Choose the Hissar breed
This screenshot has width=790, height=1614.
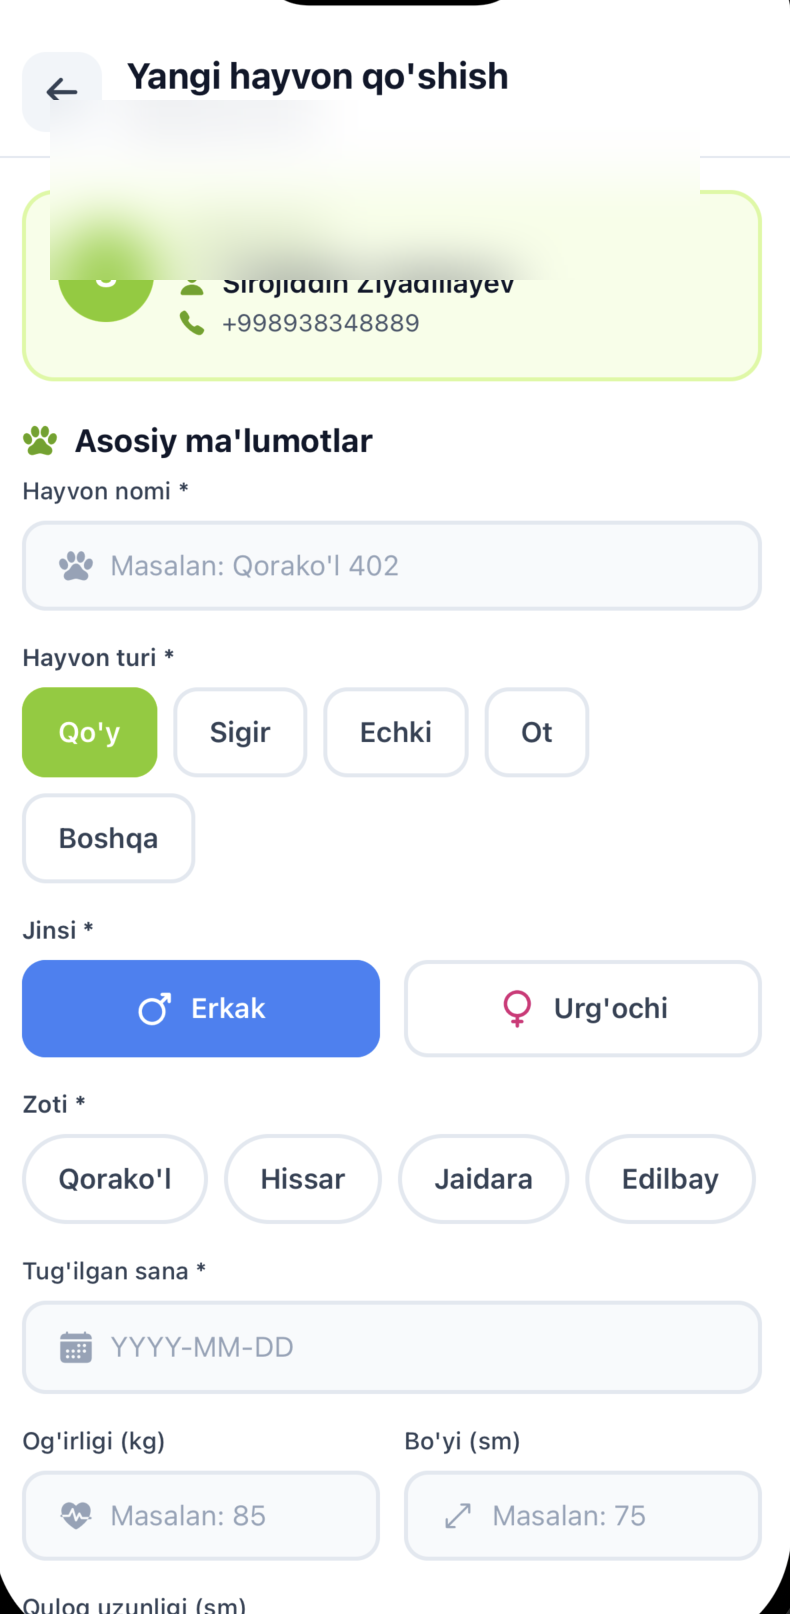[x=303, y=1179]
